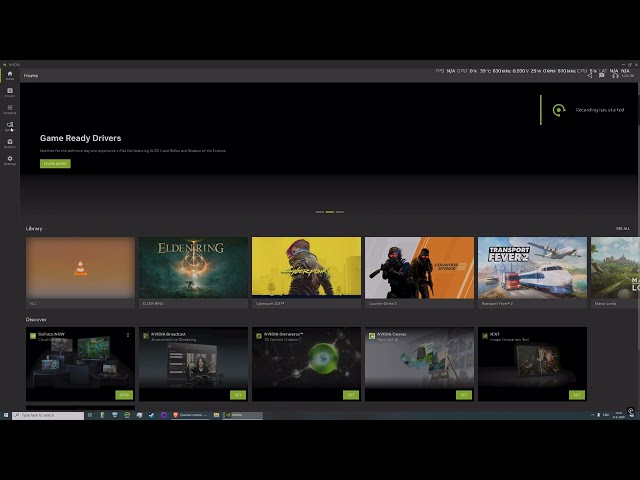Switch to the Brave browser taskbar item
This screenshot has width=640, height=480.
[190, 415]
